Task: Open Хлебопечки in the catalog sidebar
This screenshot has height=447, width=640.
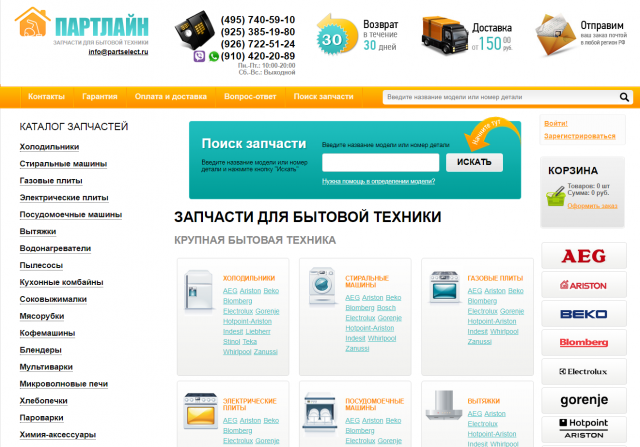Action: point(44,401)
